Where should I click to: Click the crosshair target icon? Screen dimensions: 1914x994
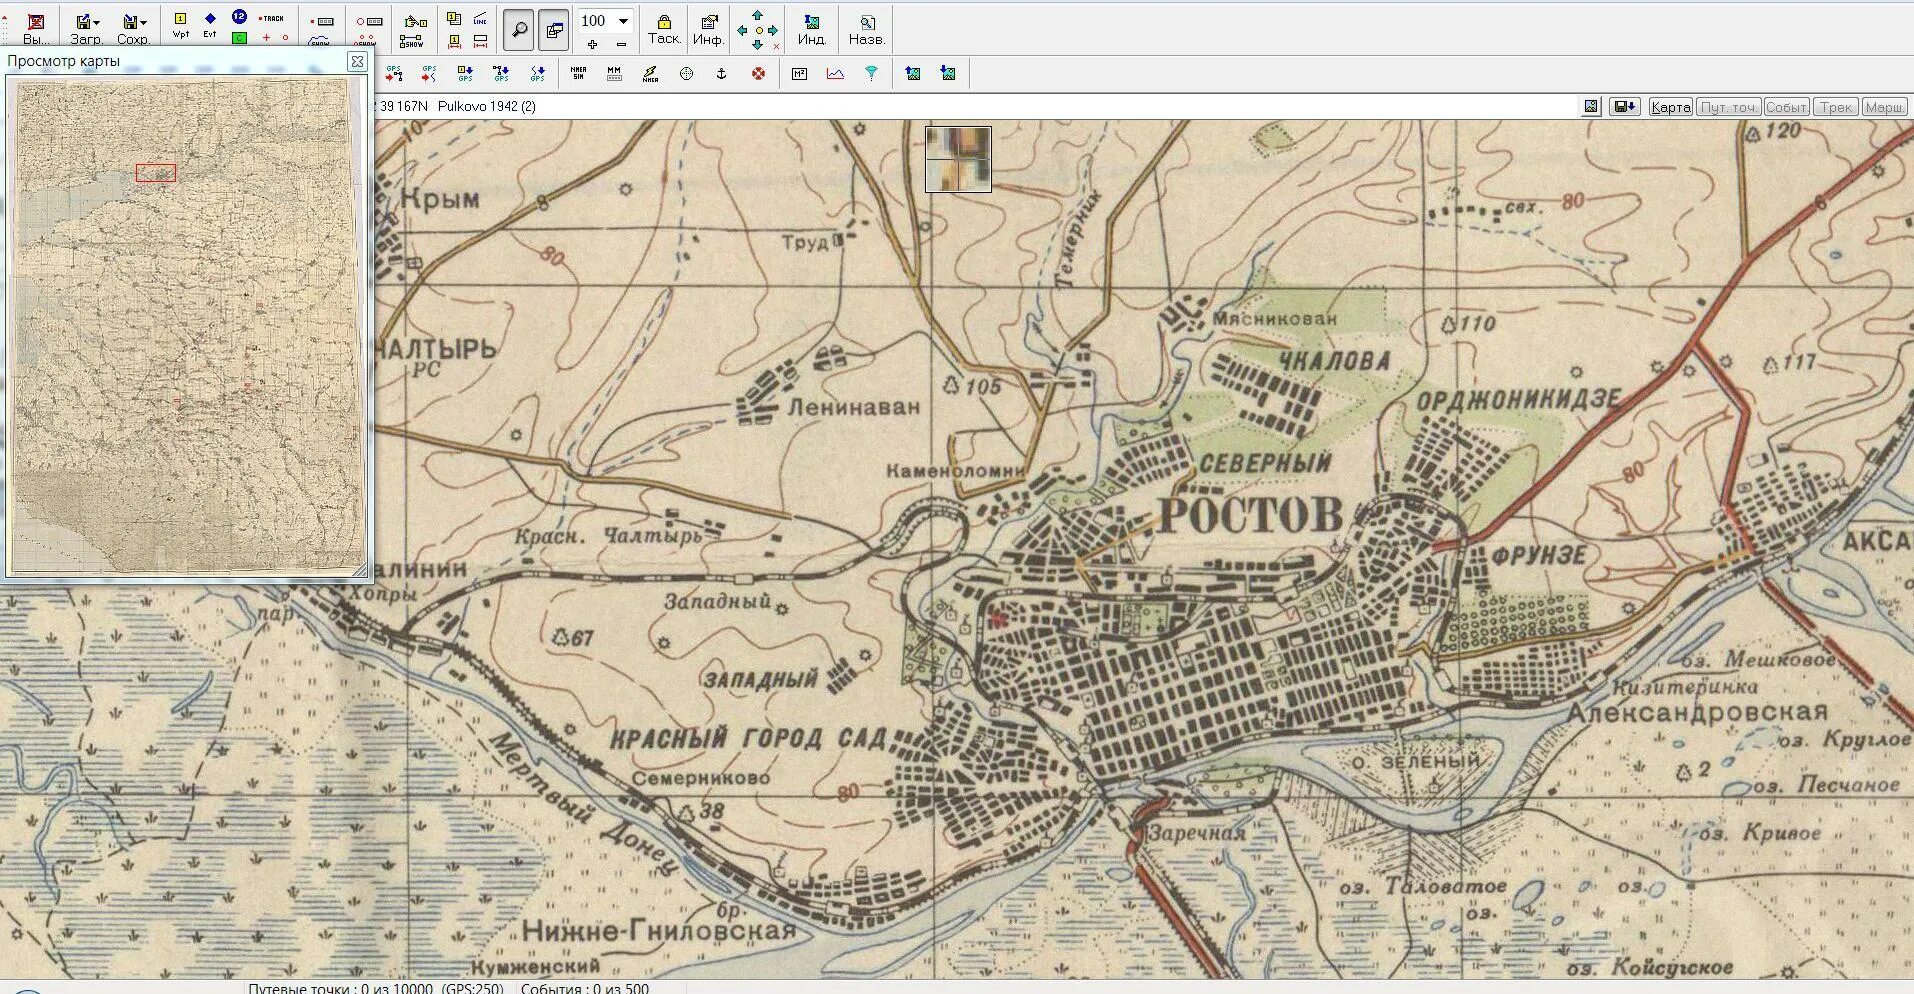686,73
